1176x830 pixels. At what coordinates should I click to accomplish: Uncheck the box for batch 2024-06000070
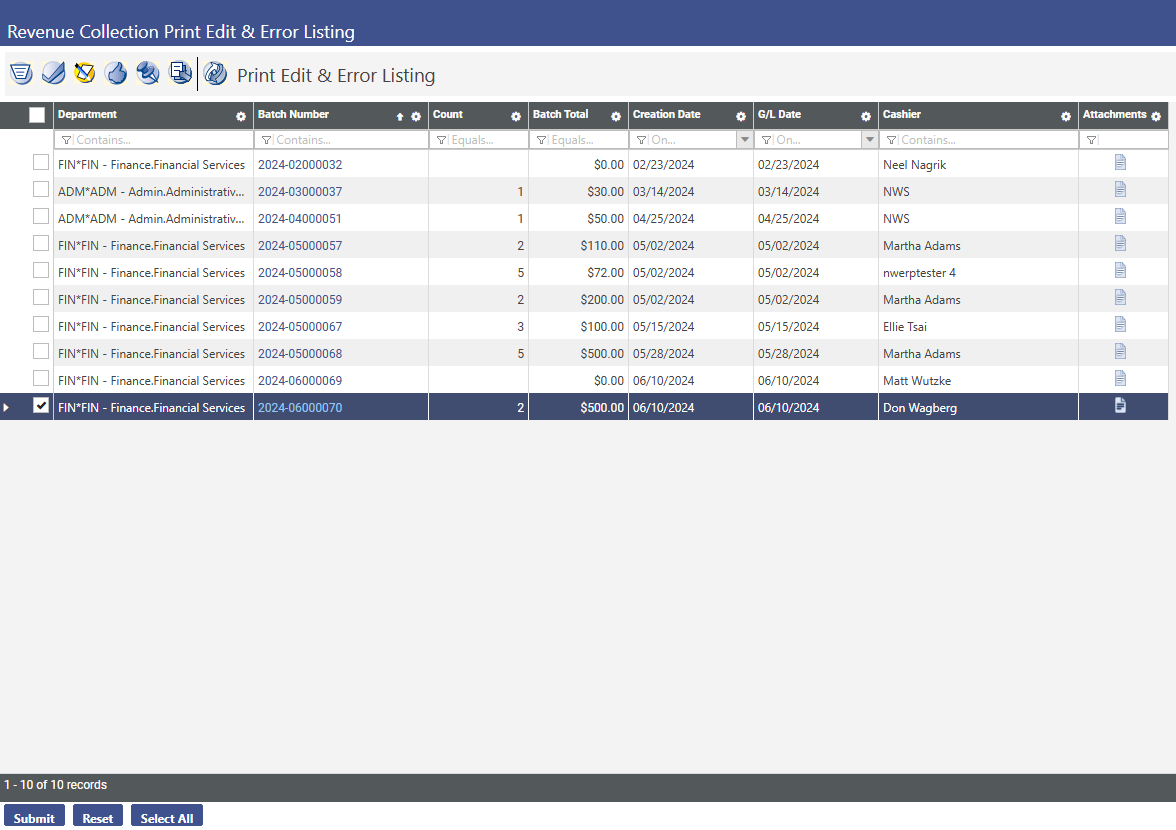[41, 406]
